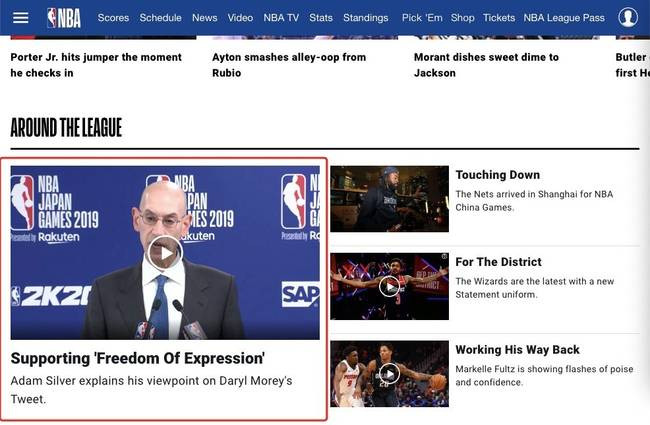The height and width of the screenshot is (425, 650).
Task: Select NBA League Pass
Action: click(564, 18)
